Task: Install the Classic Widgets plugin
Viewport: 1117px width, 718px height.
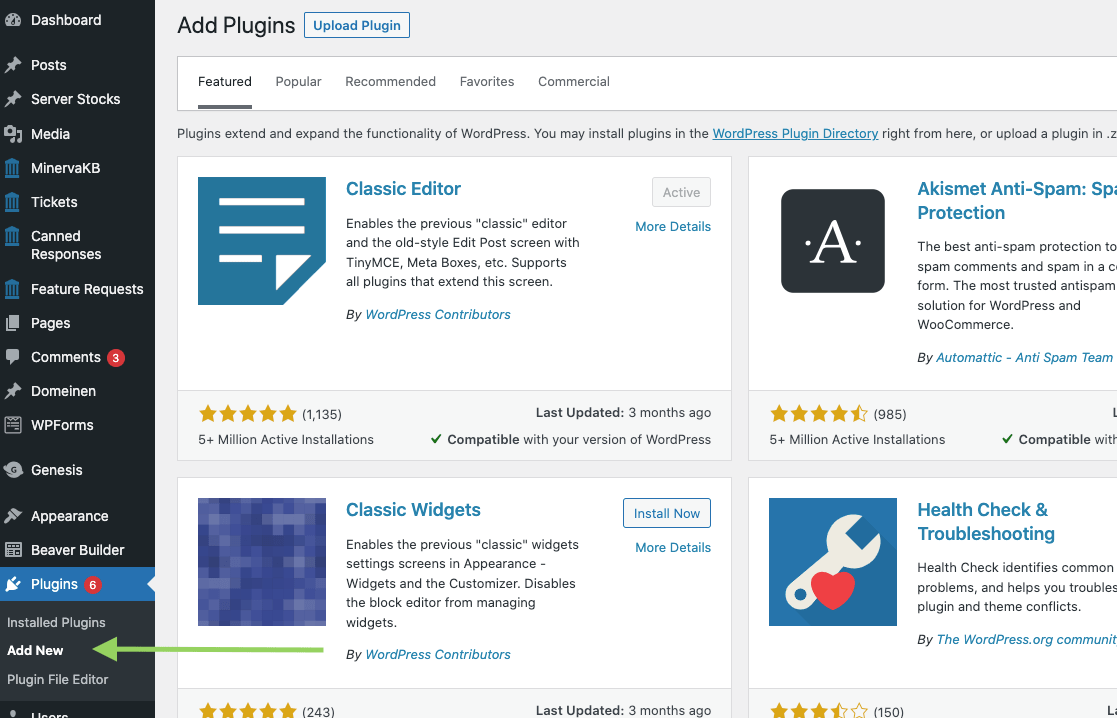Action: (666, 513)
